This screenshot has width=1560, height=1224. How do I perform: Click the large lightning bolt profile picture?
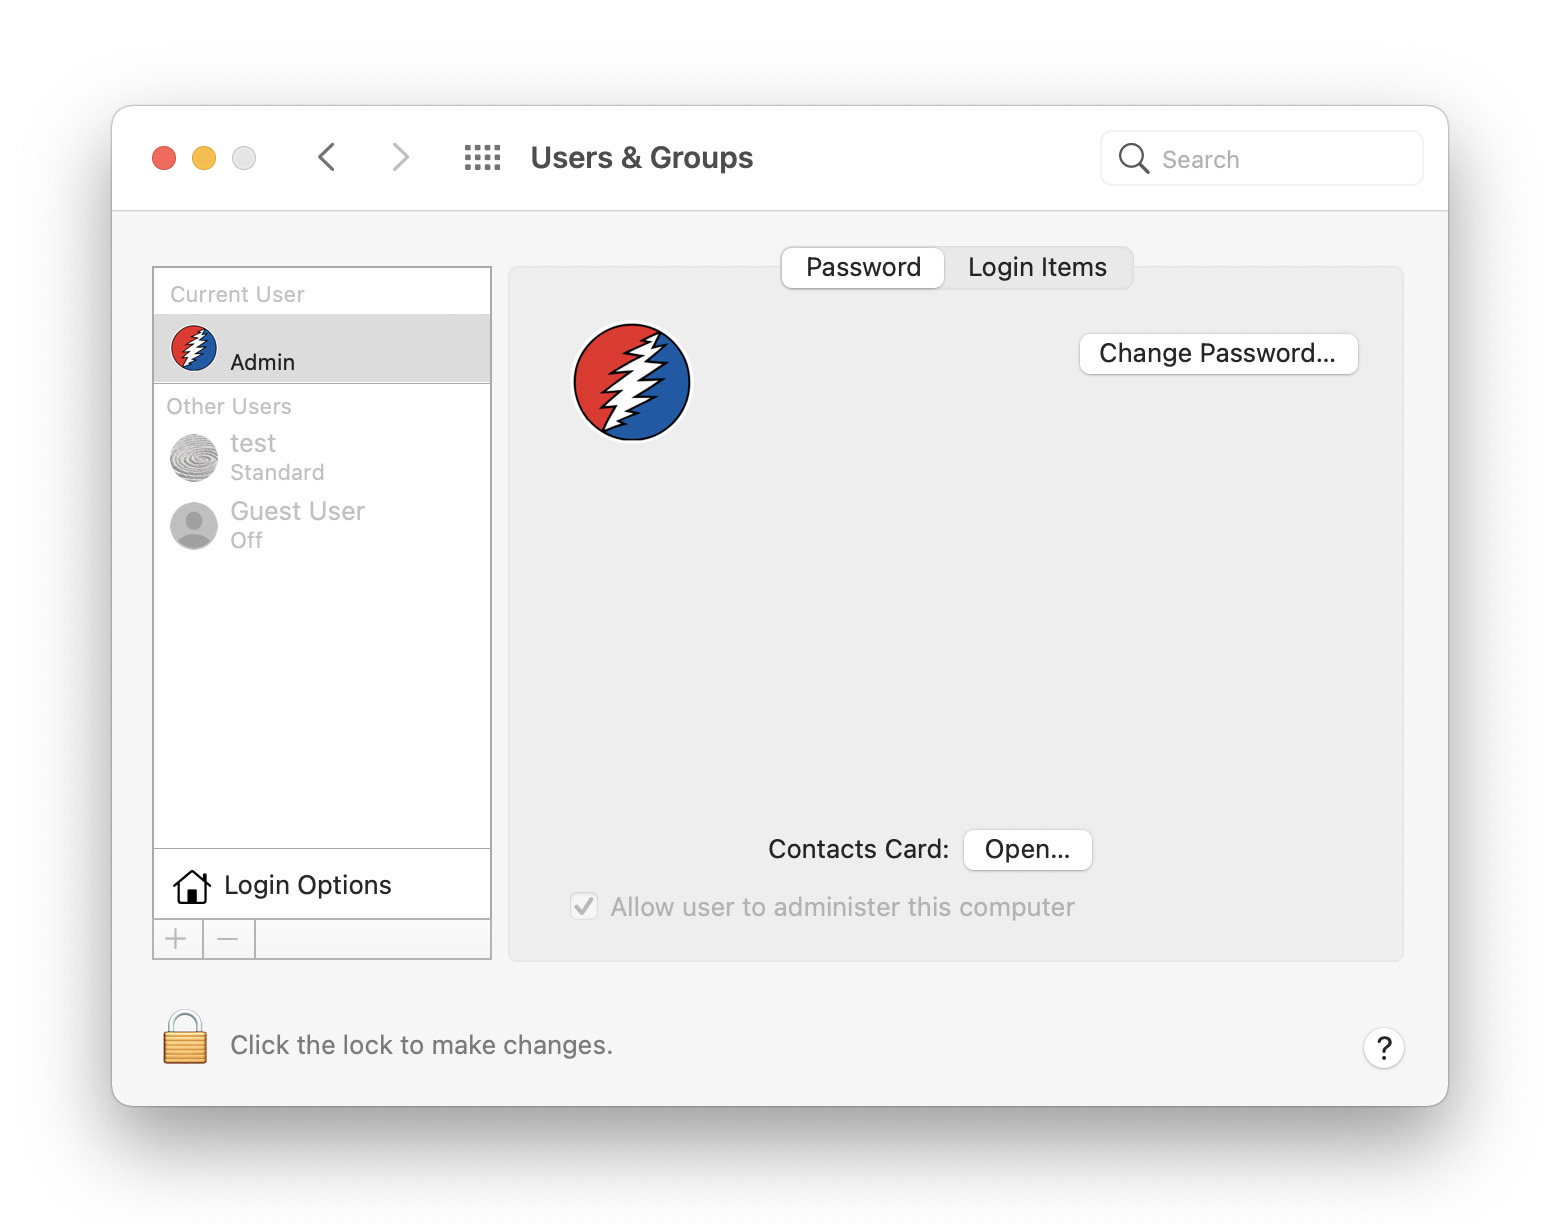pos(632,382)
